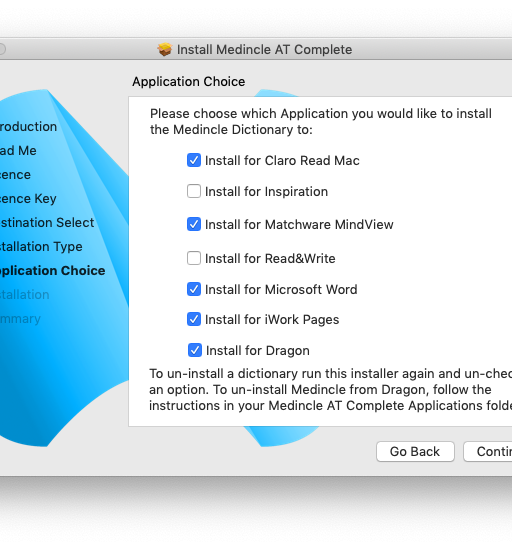This screenshot has width=512, height=550.
Task: Select the Application Choice step
Action: (x=53, y=271)
